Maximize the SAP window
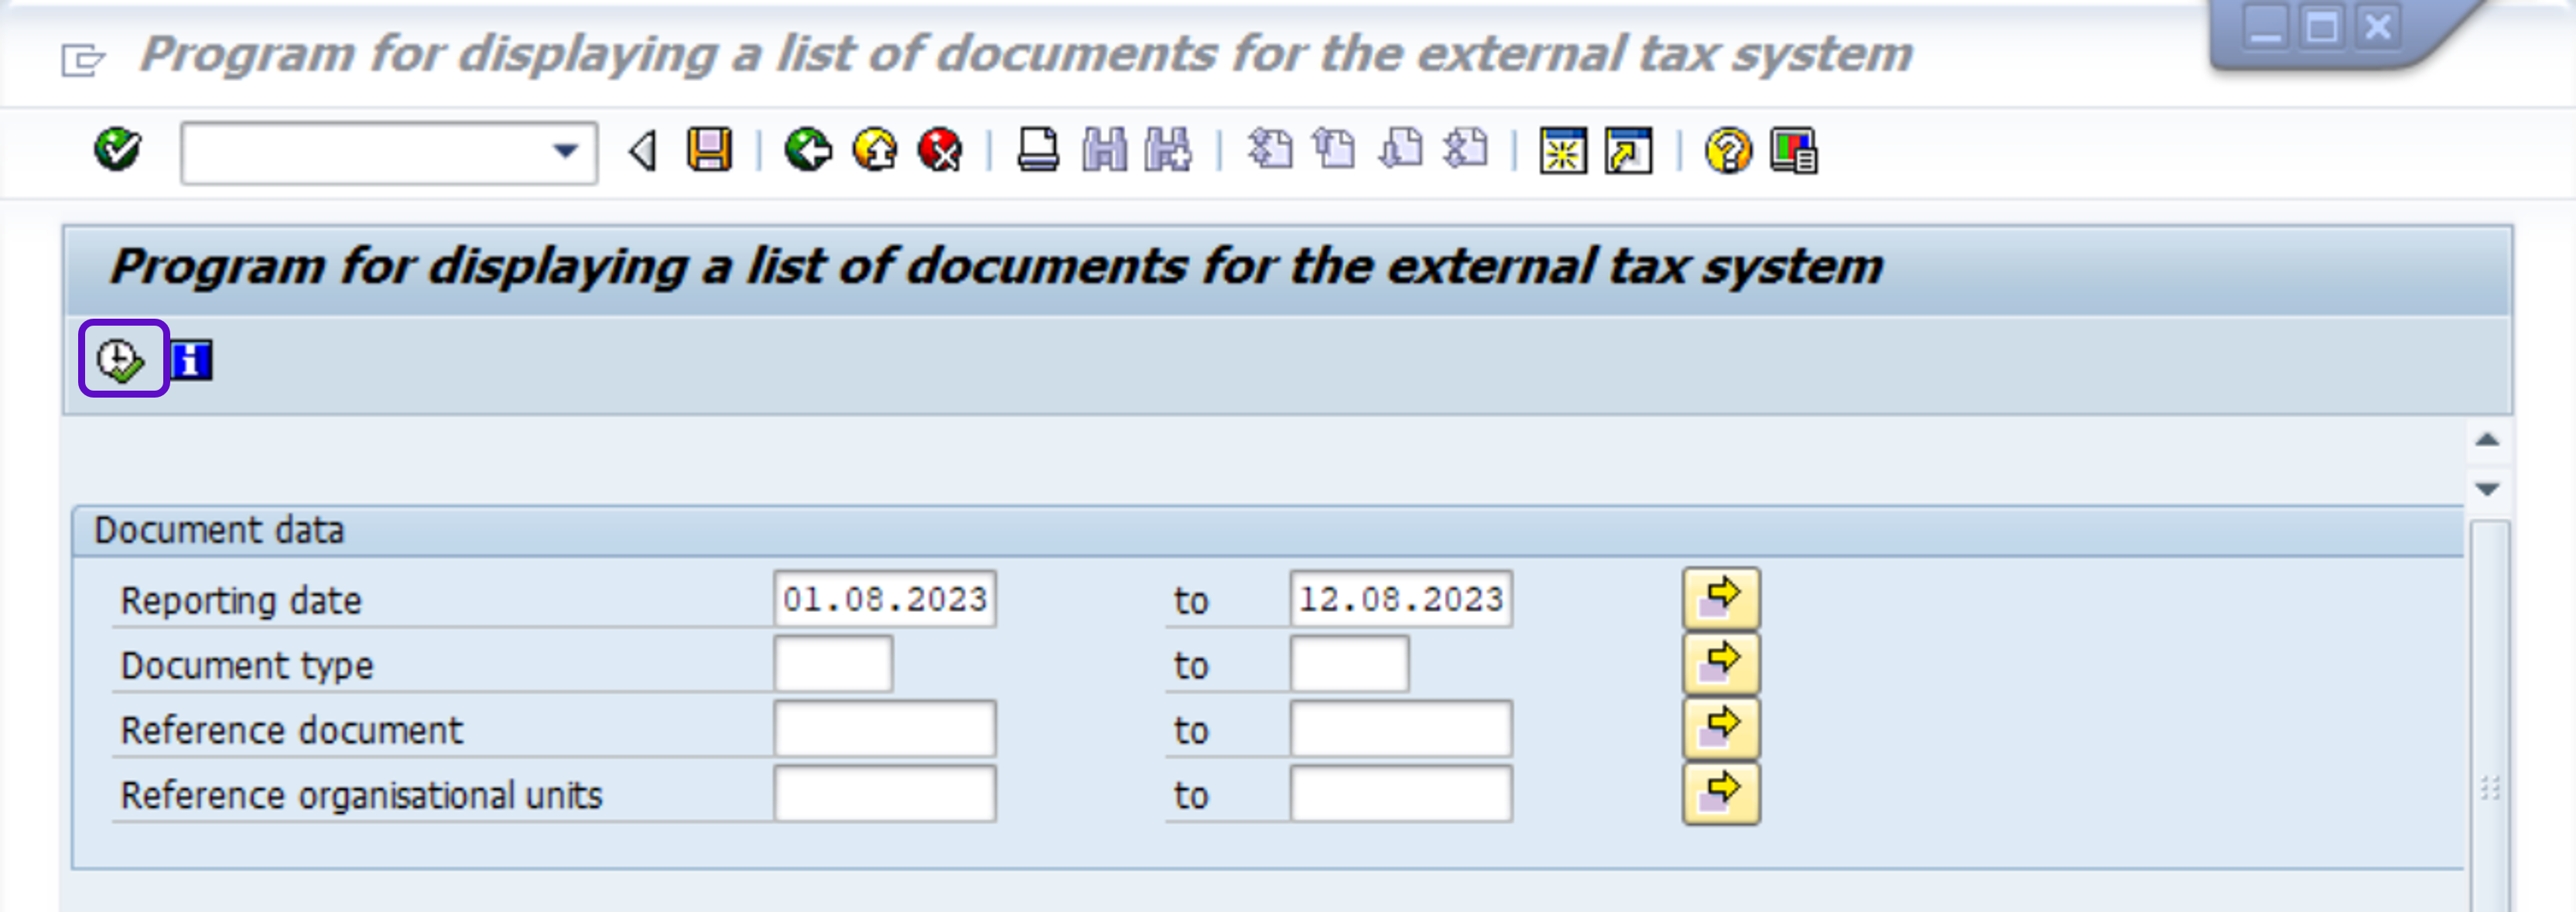 2322,27
